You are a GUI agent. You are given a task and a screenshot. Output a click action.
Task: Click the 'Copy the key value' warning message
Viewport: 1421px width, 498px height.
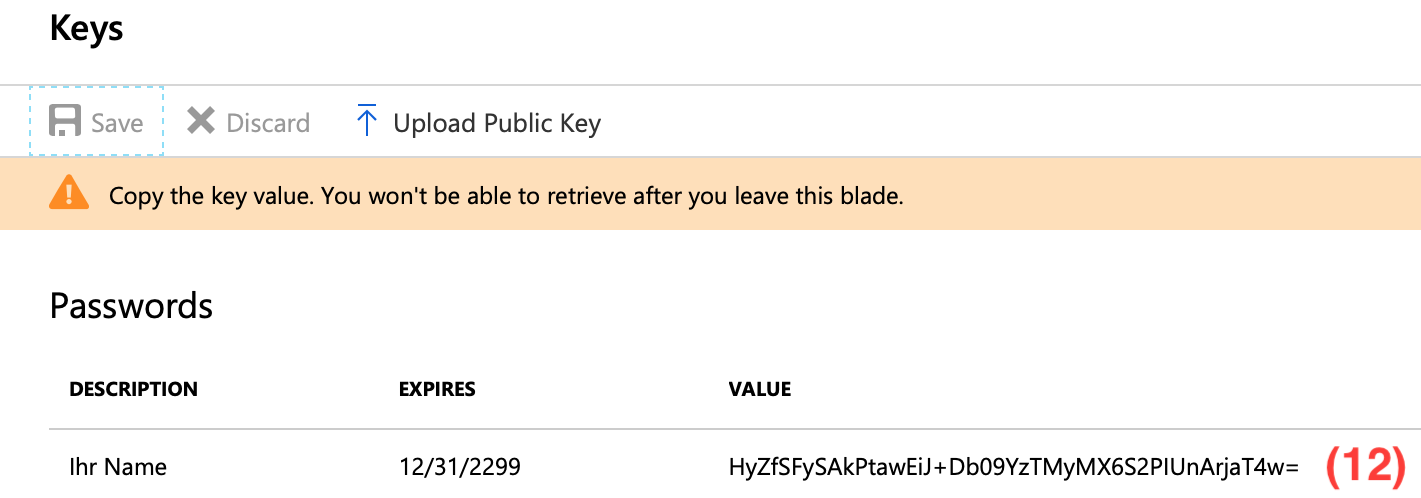coord(506,196)
